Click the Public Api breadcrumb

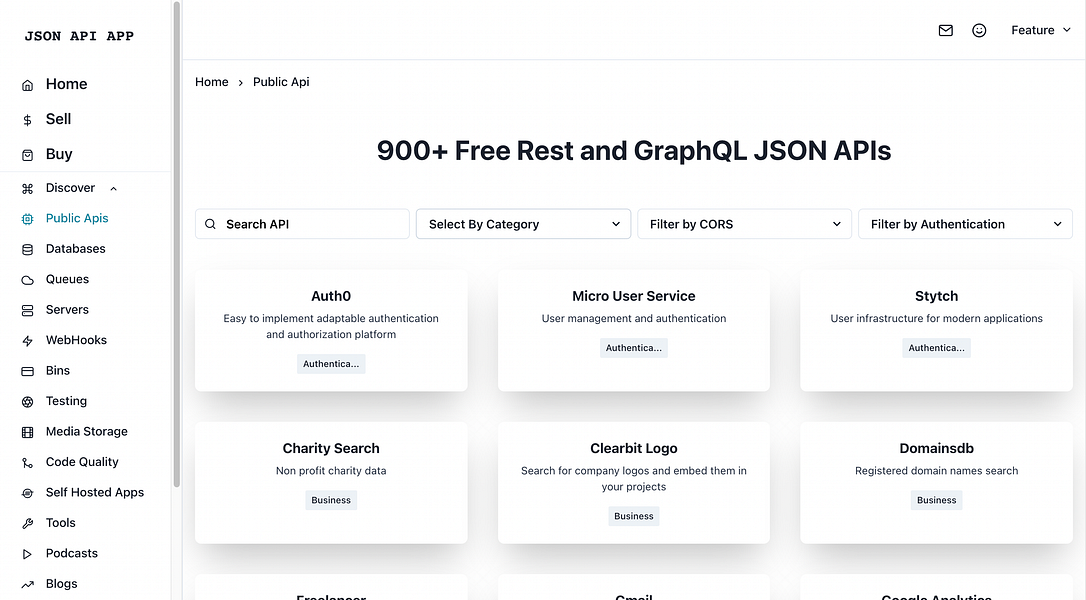coord(281,82)
